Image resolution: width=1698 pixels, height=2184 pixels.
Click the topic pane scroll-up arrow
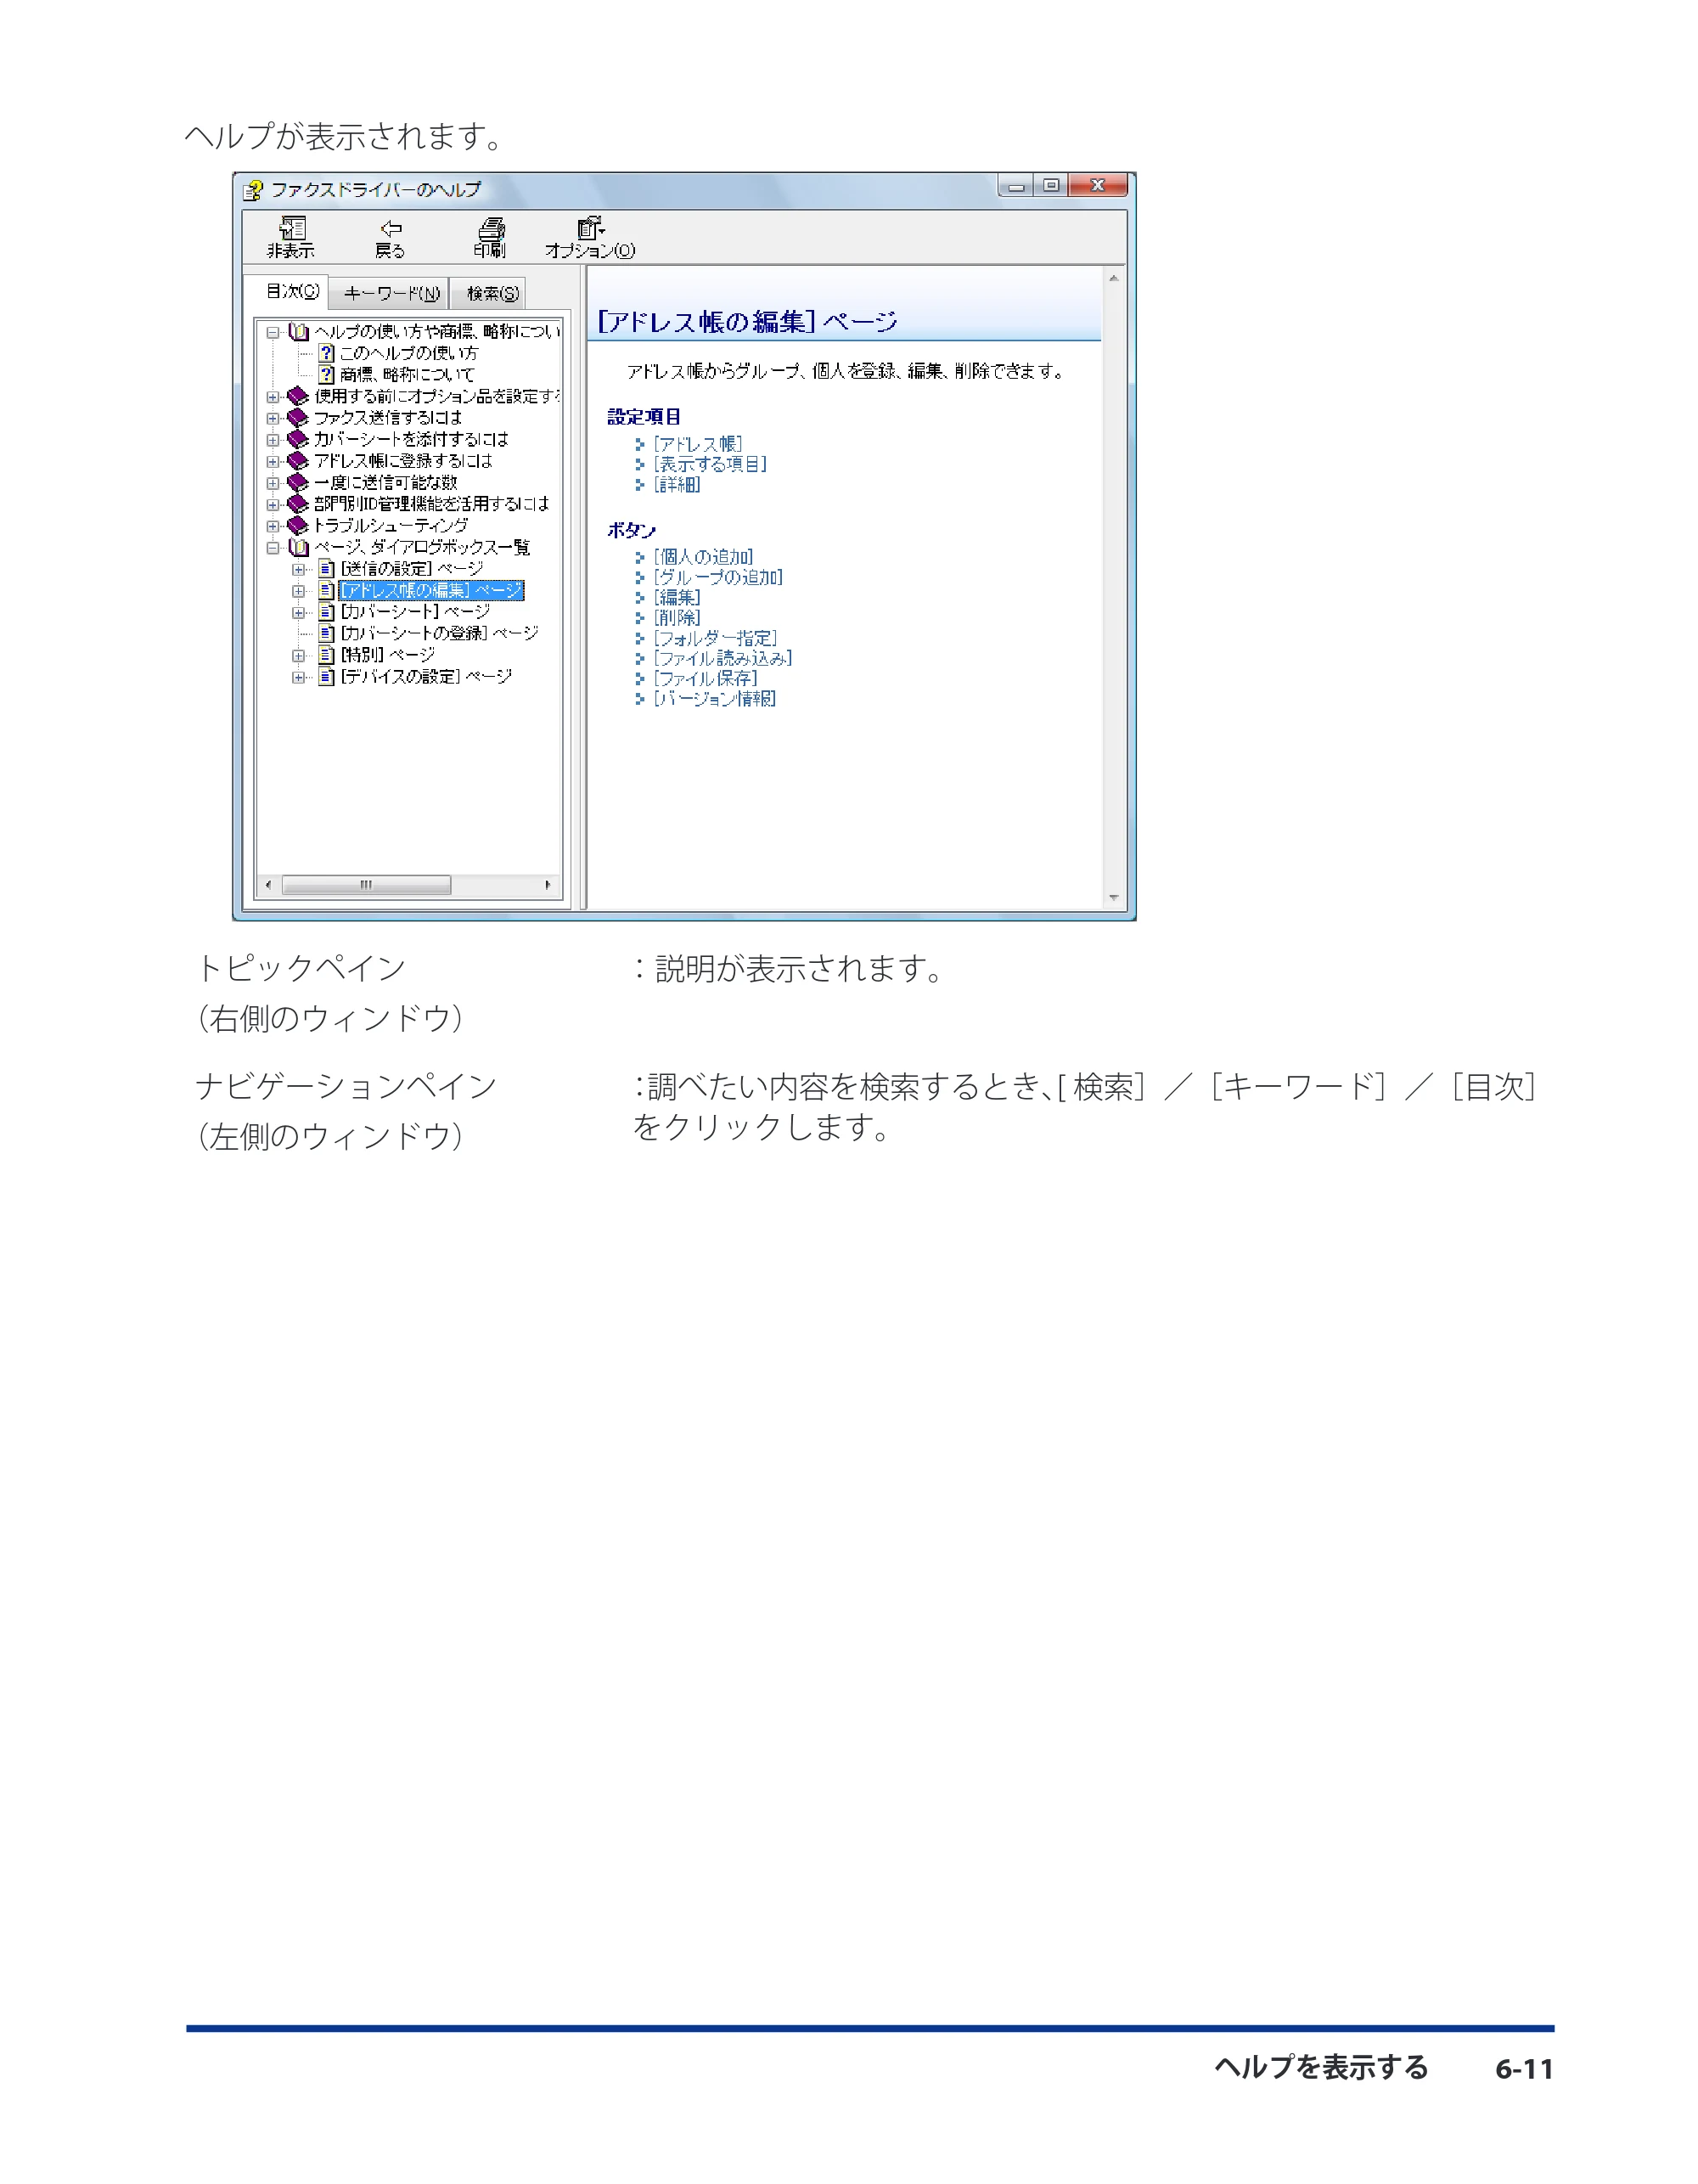coord(1113,278)
